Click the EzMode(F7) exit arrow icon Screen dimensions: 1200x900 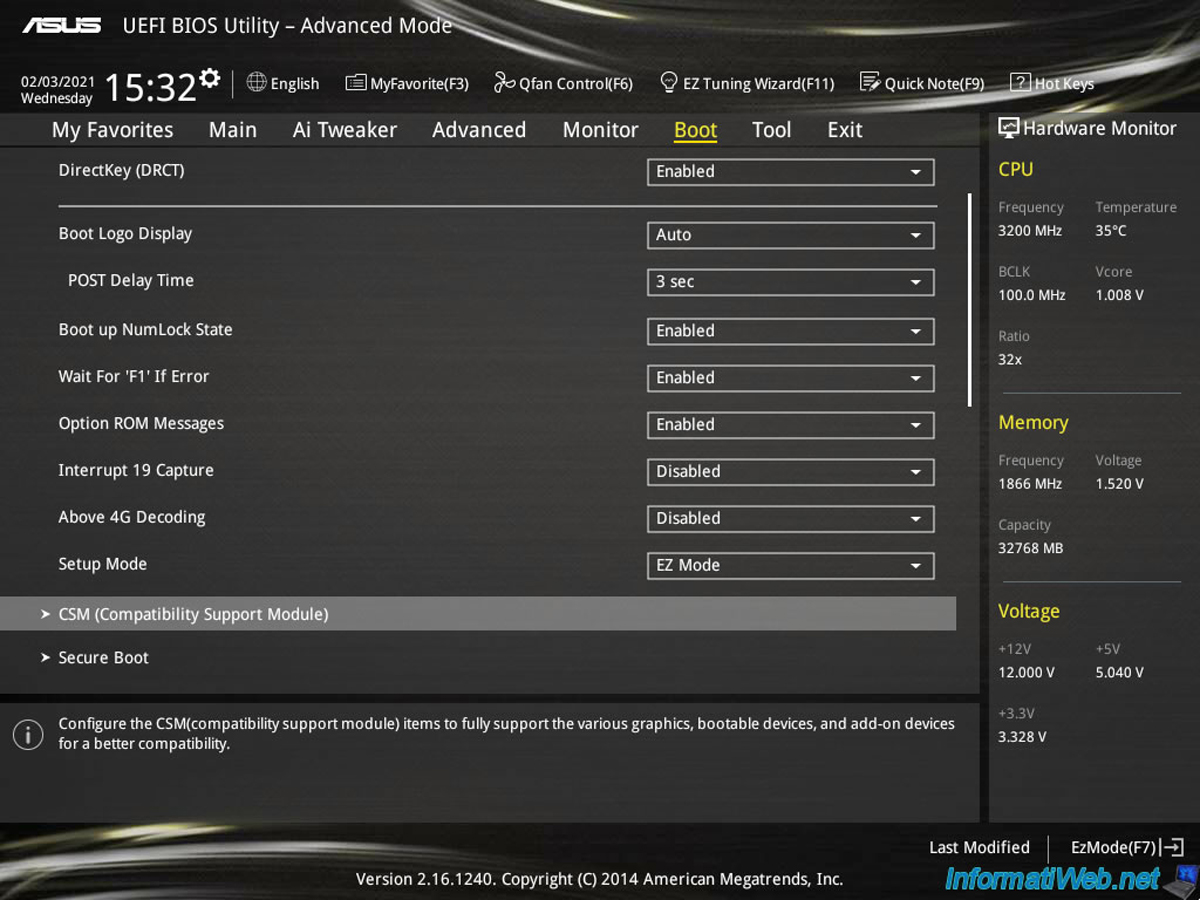(x=1173, y=847)
